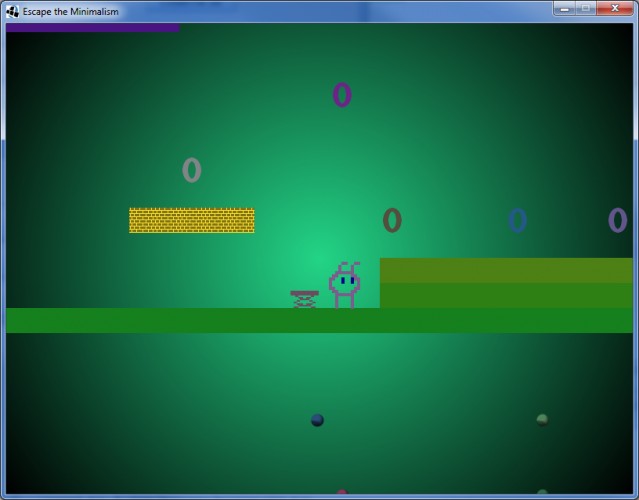Maximize the game window

tap(586, 9)
